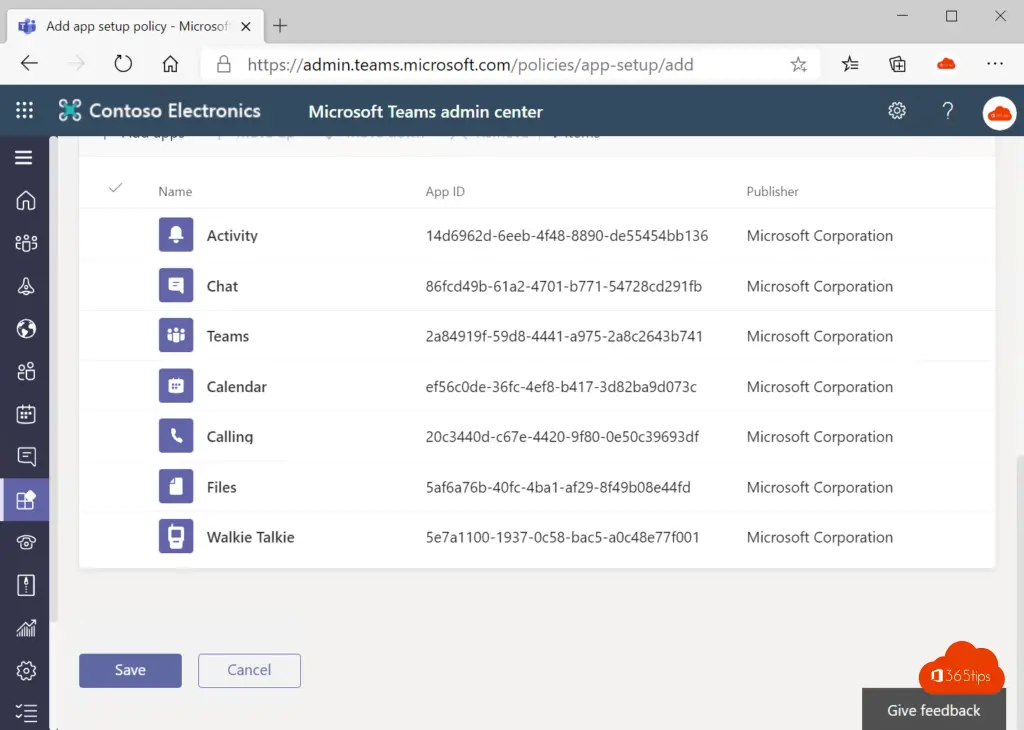Go to Dashboard home in sidebar
The height and width of the screenshot is (730, 1024).
(25, 200)
